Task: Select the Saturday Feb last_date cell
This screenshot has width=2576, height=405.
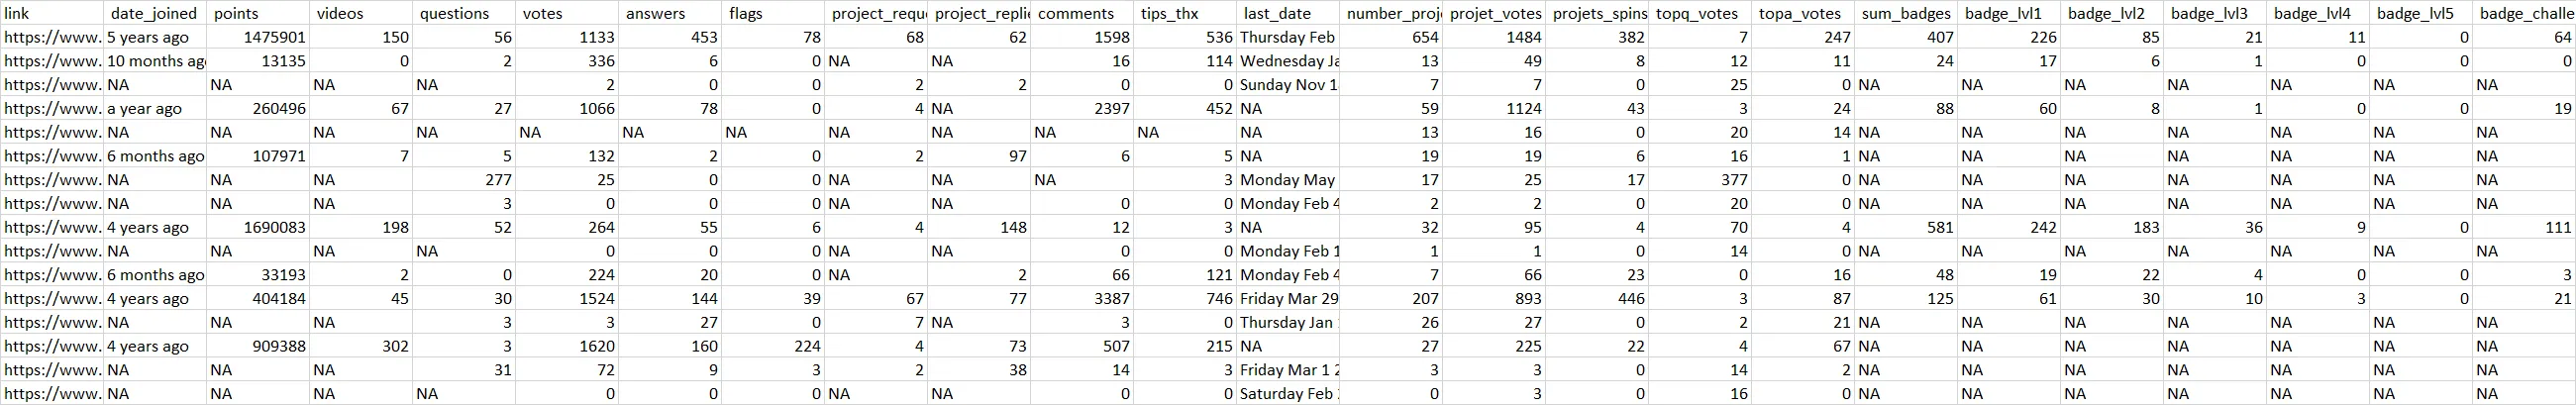Action: click(x=1288, y=394)
